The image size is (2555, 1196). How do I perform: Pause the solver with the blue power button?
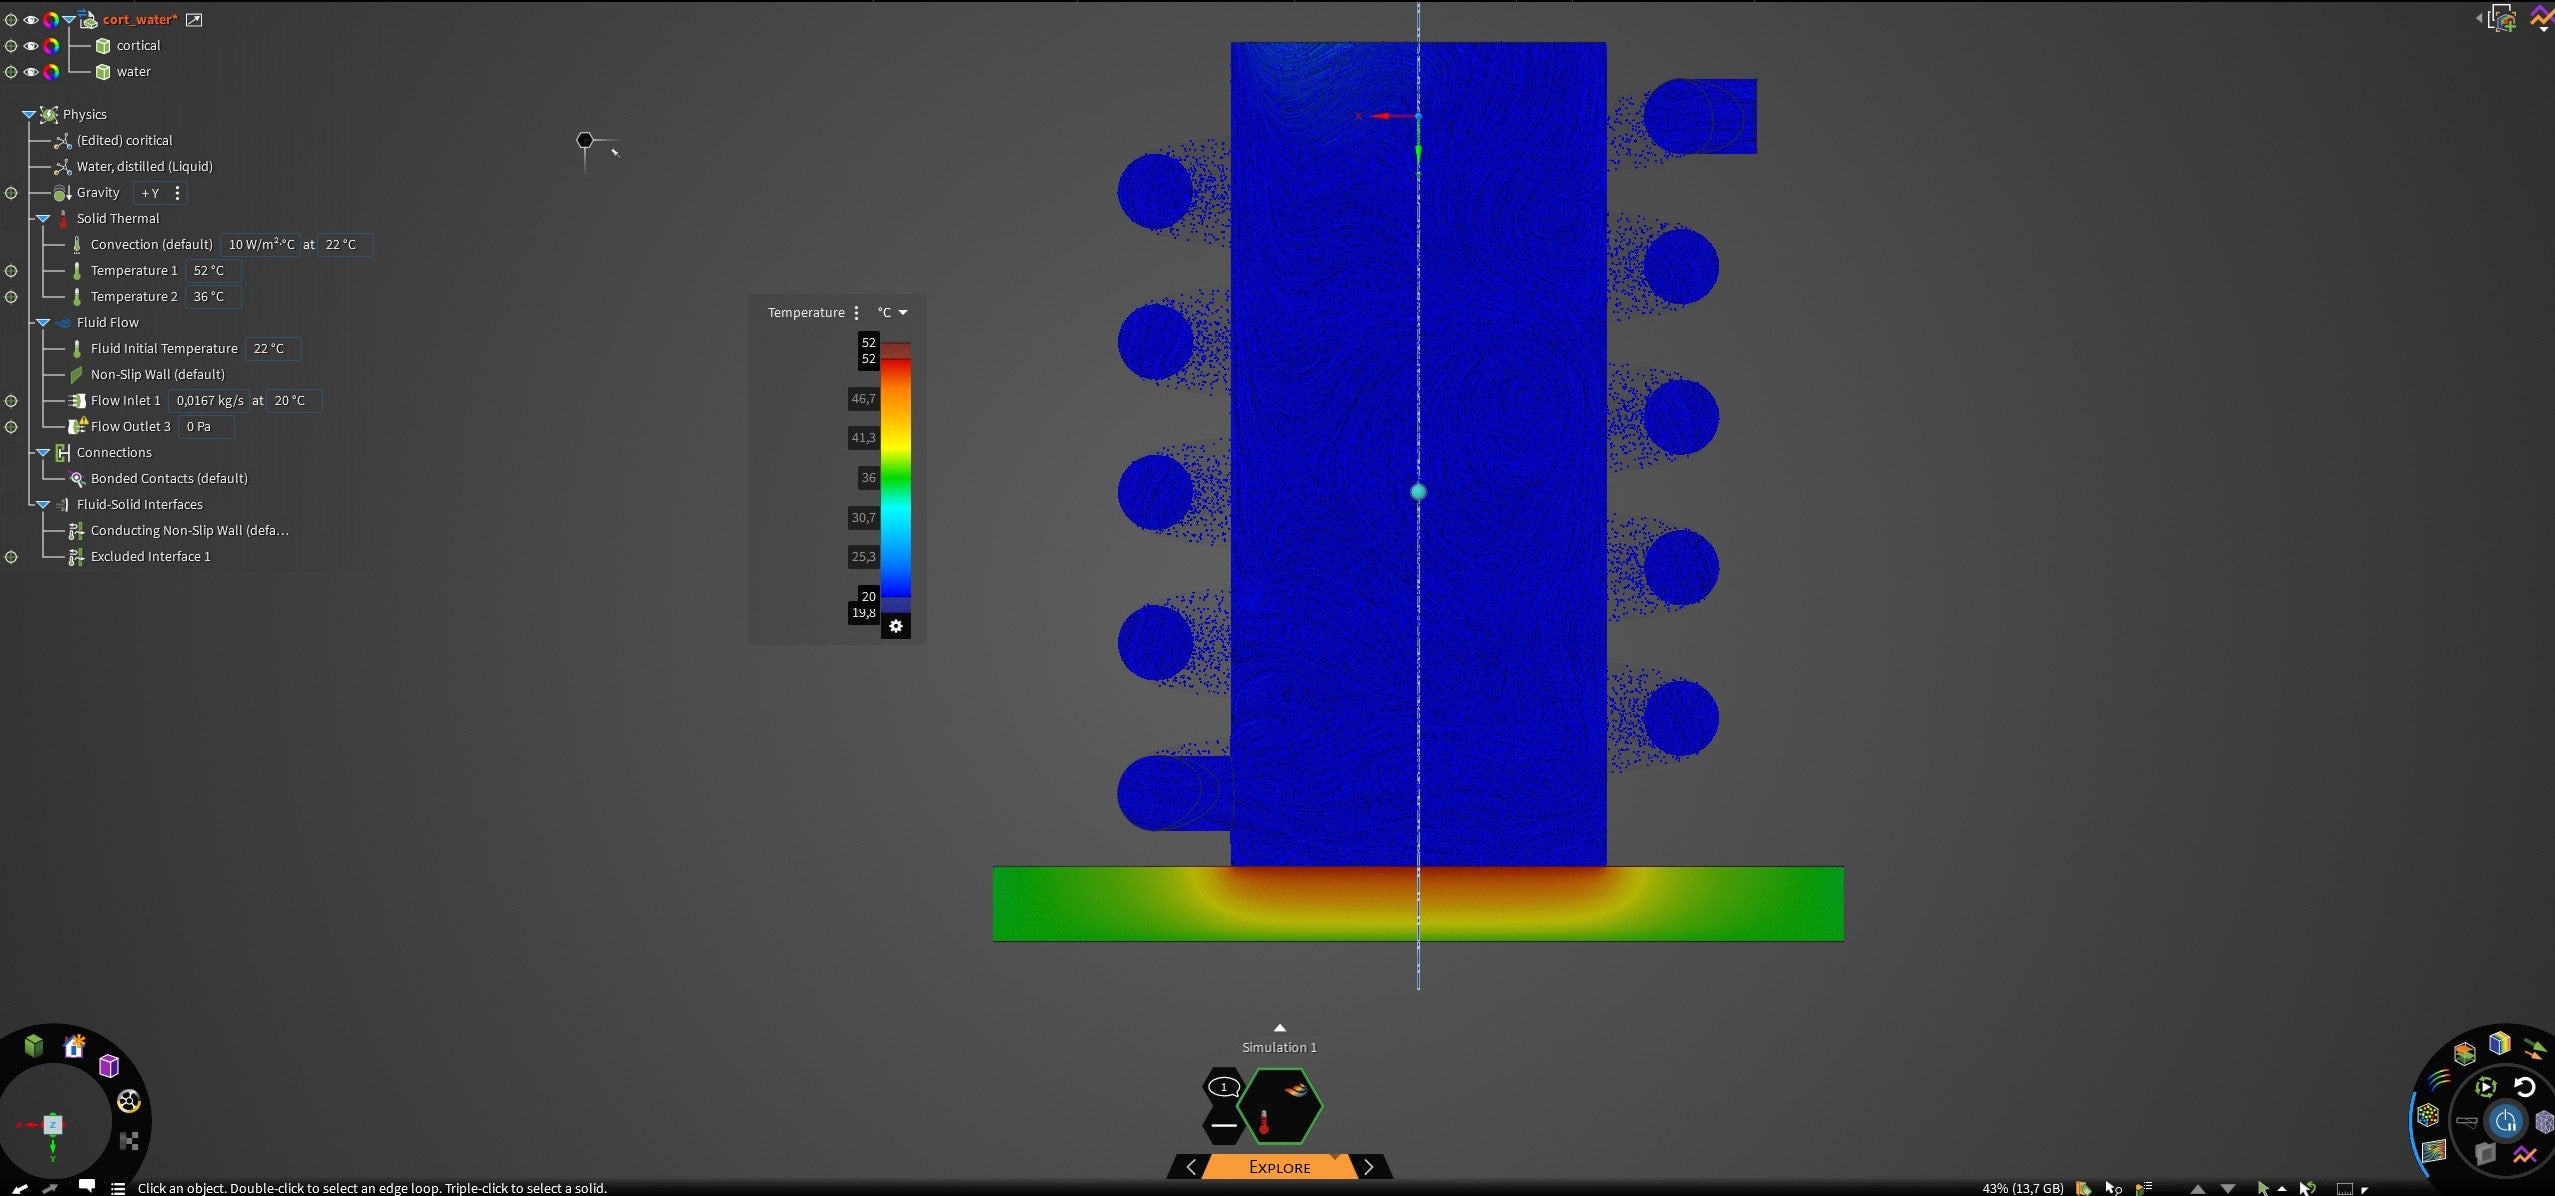click(2505, 1121)
